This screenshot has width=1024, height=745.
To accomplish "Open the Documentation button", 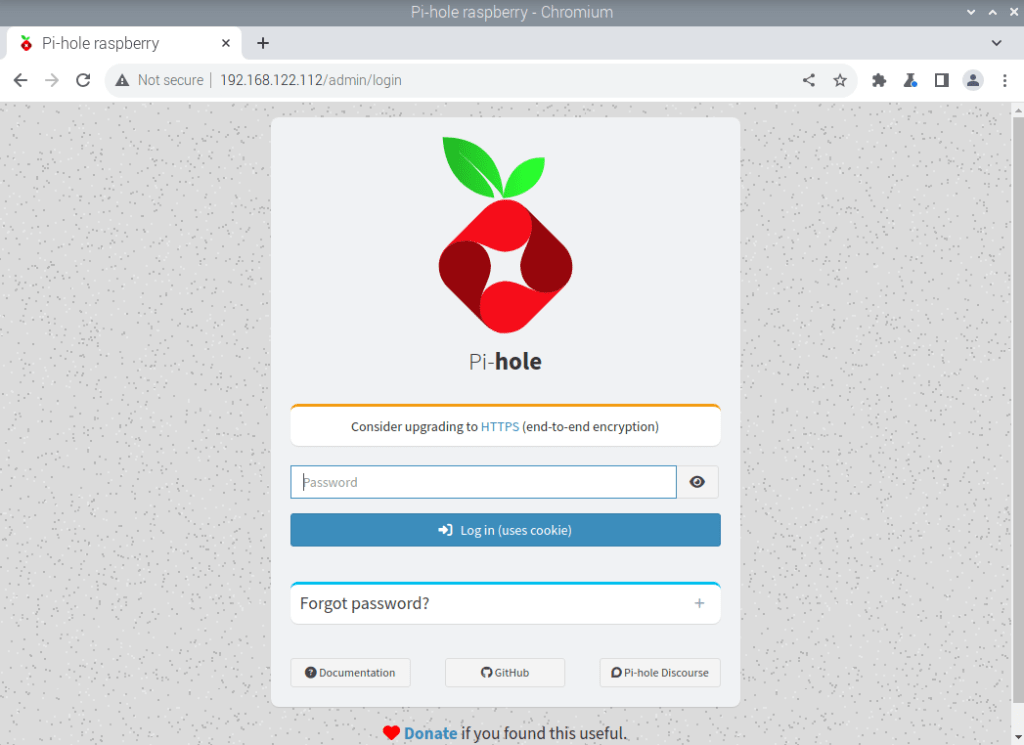I will point(350,673).
